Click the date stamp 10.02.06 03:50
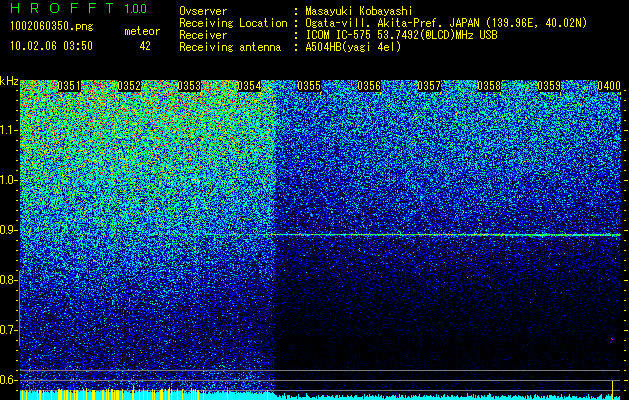 pos(51,46)
